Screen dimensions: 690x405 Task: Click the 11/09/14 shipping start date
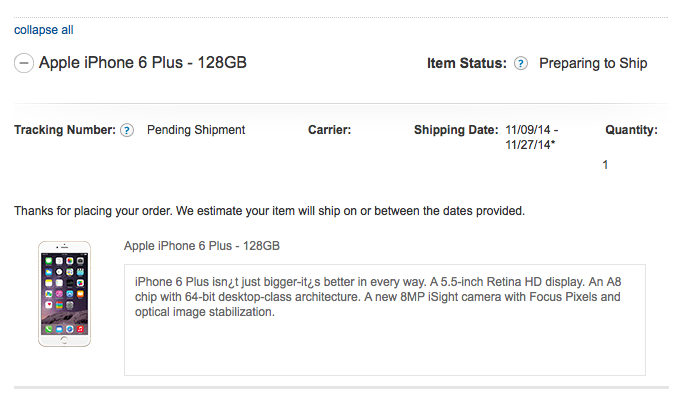coord(530,130)
